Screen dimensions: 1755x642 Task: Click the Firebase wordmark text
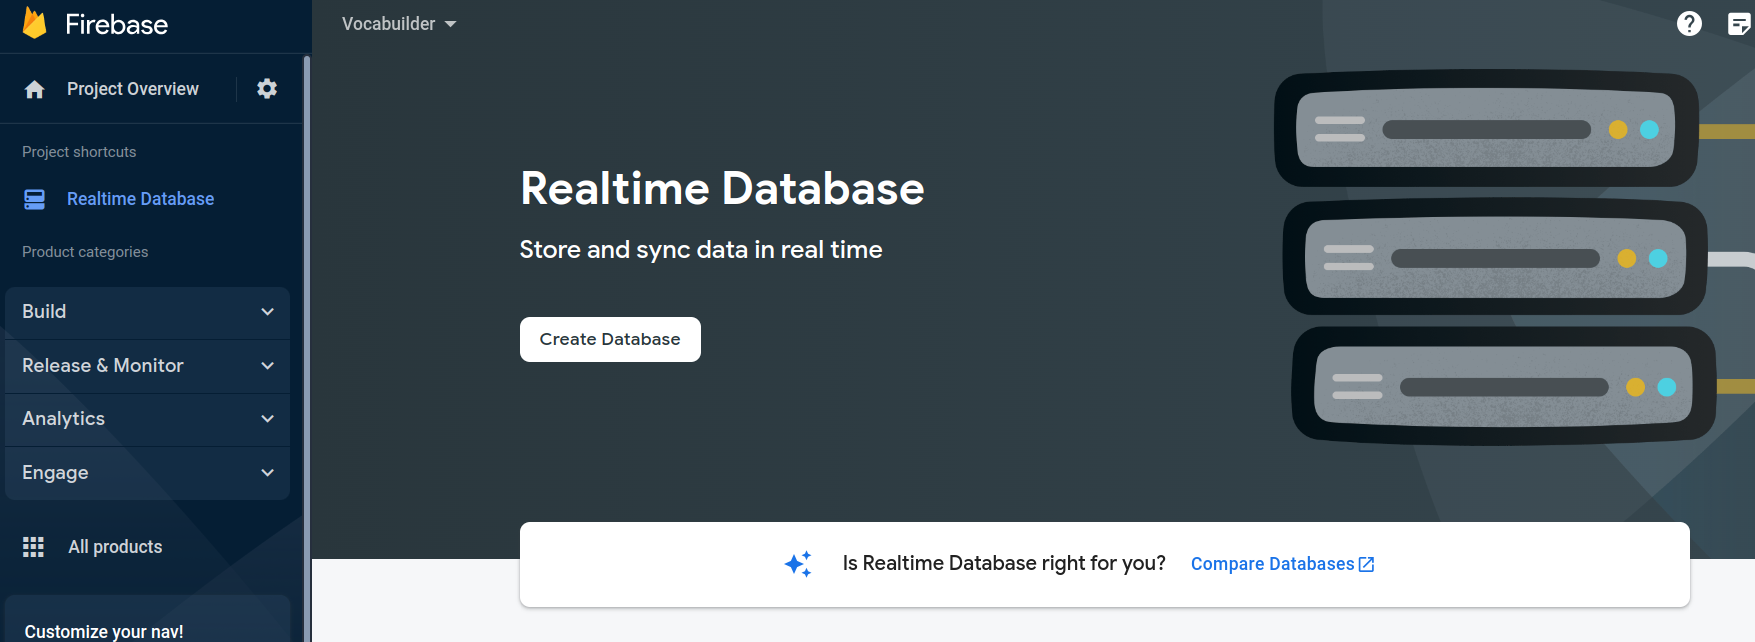coord(116,24)
